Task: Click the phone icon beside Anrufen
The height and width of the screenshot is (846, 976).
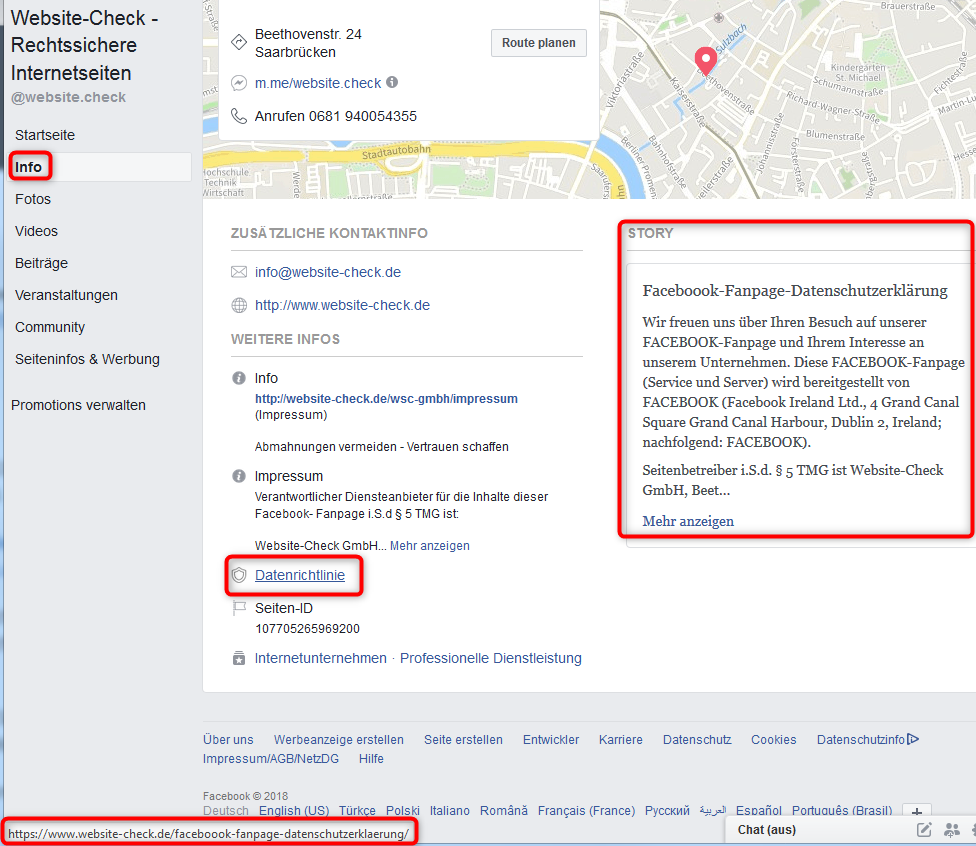Action: (x=239, y=116)
